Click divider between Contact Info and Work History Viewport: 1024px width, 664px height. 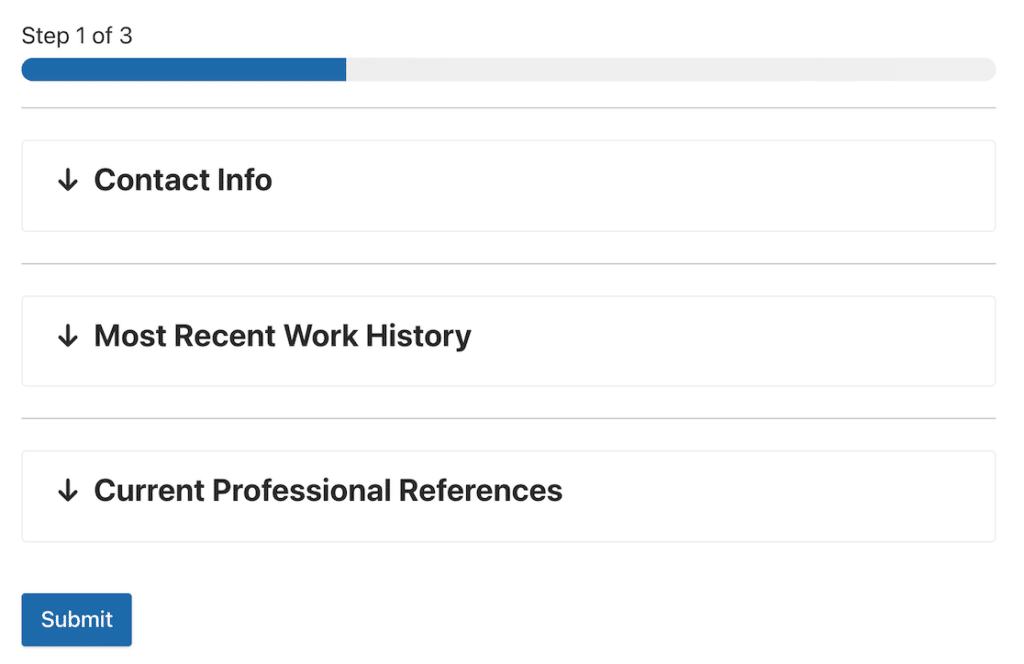pos(508,264)
